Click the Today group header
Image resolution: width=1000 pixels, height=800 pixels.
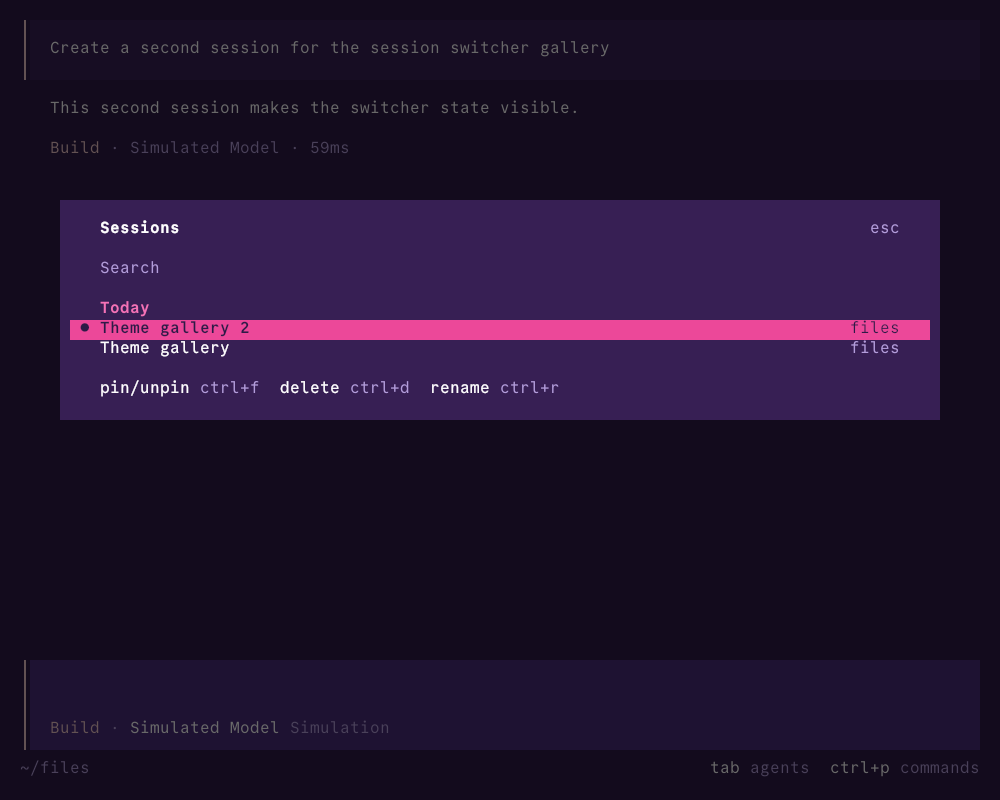(124, 308)
